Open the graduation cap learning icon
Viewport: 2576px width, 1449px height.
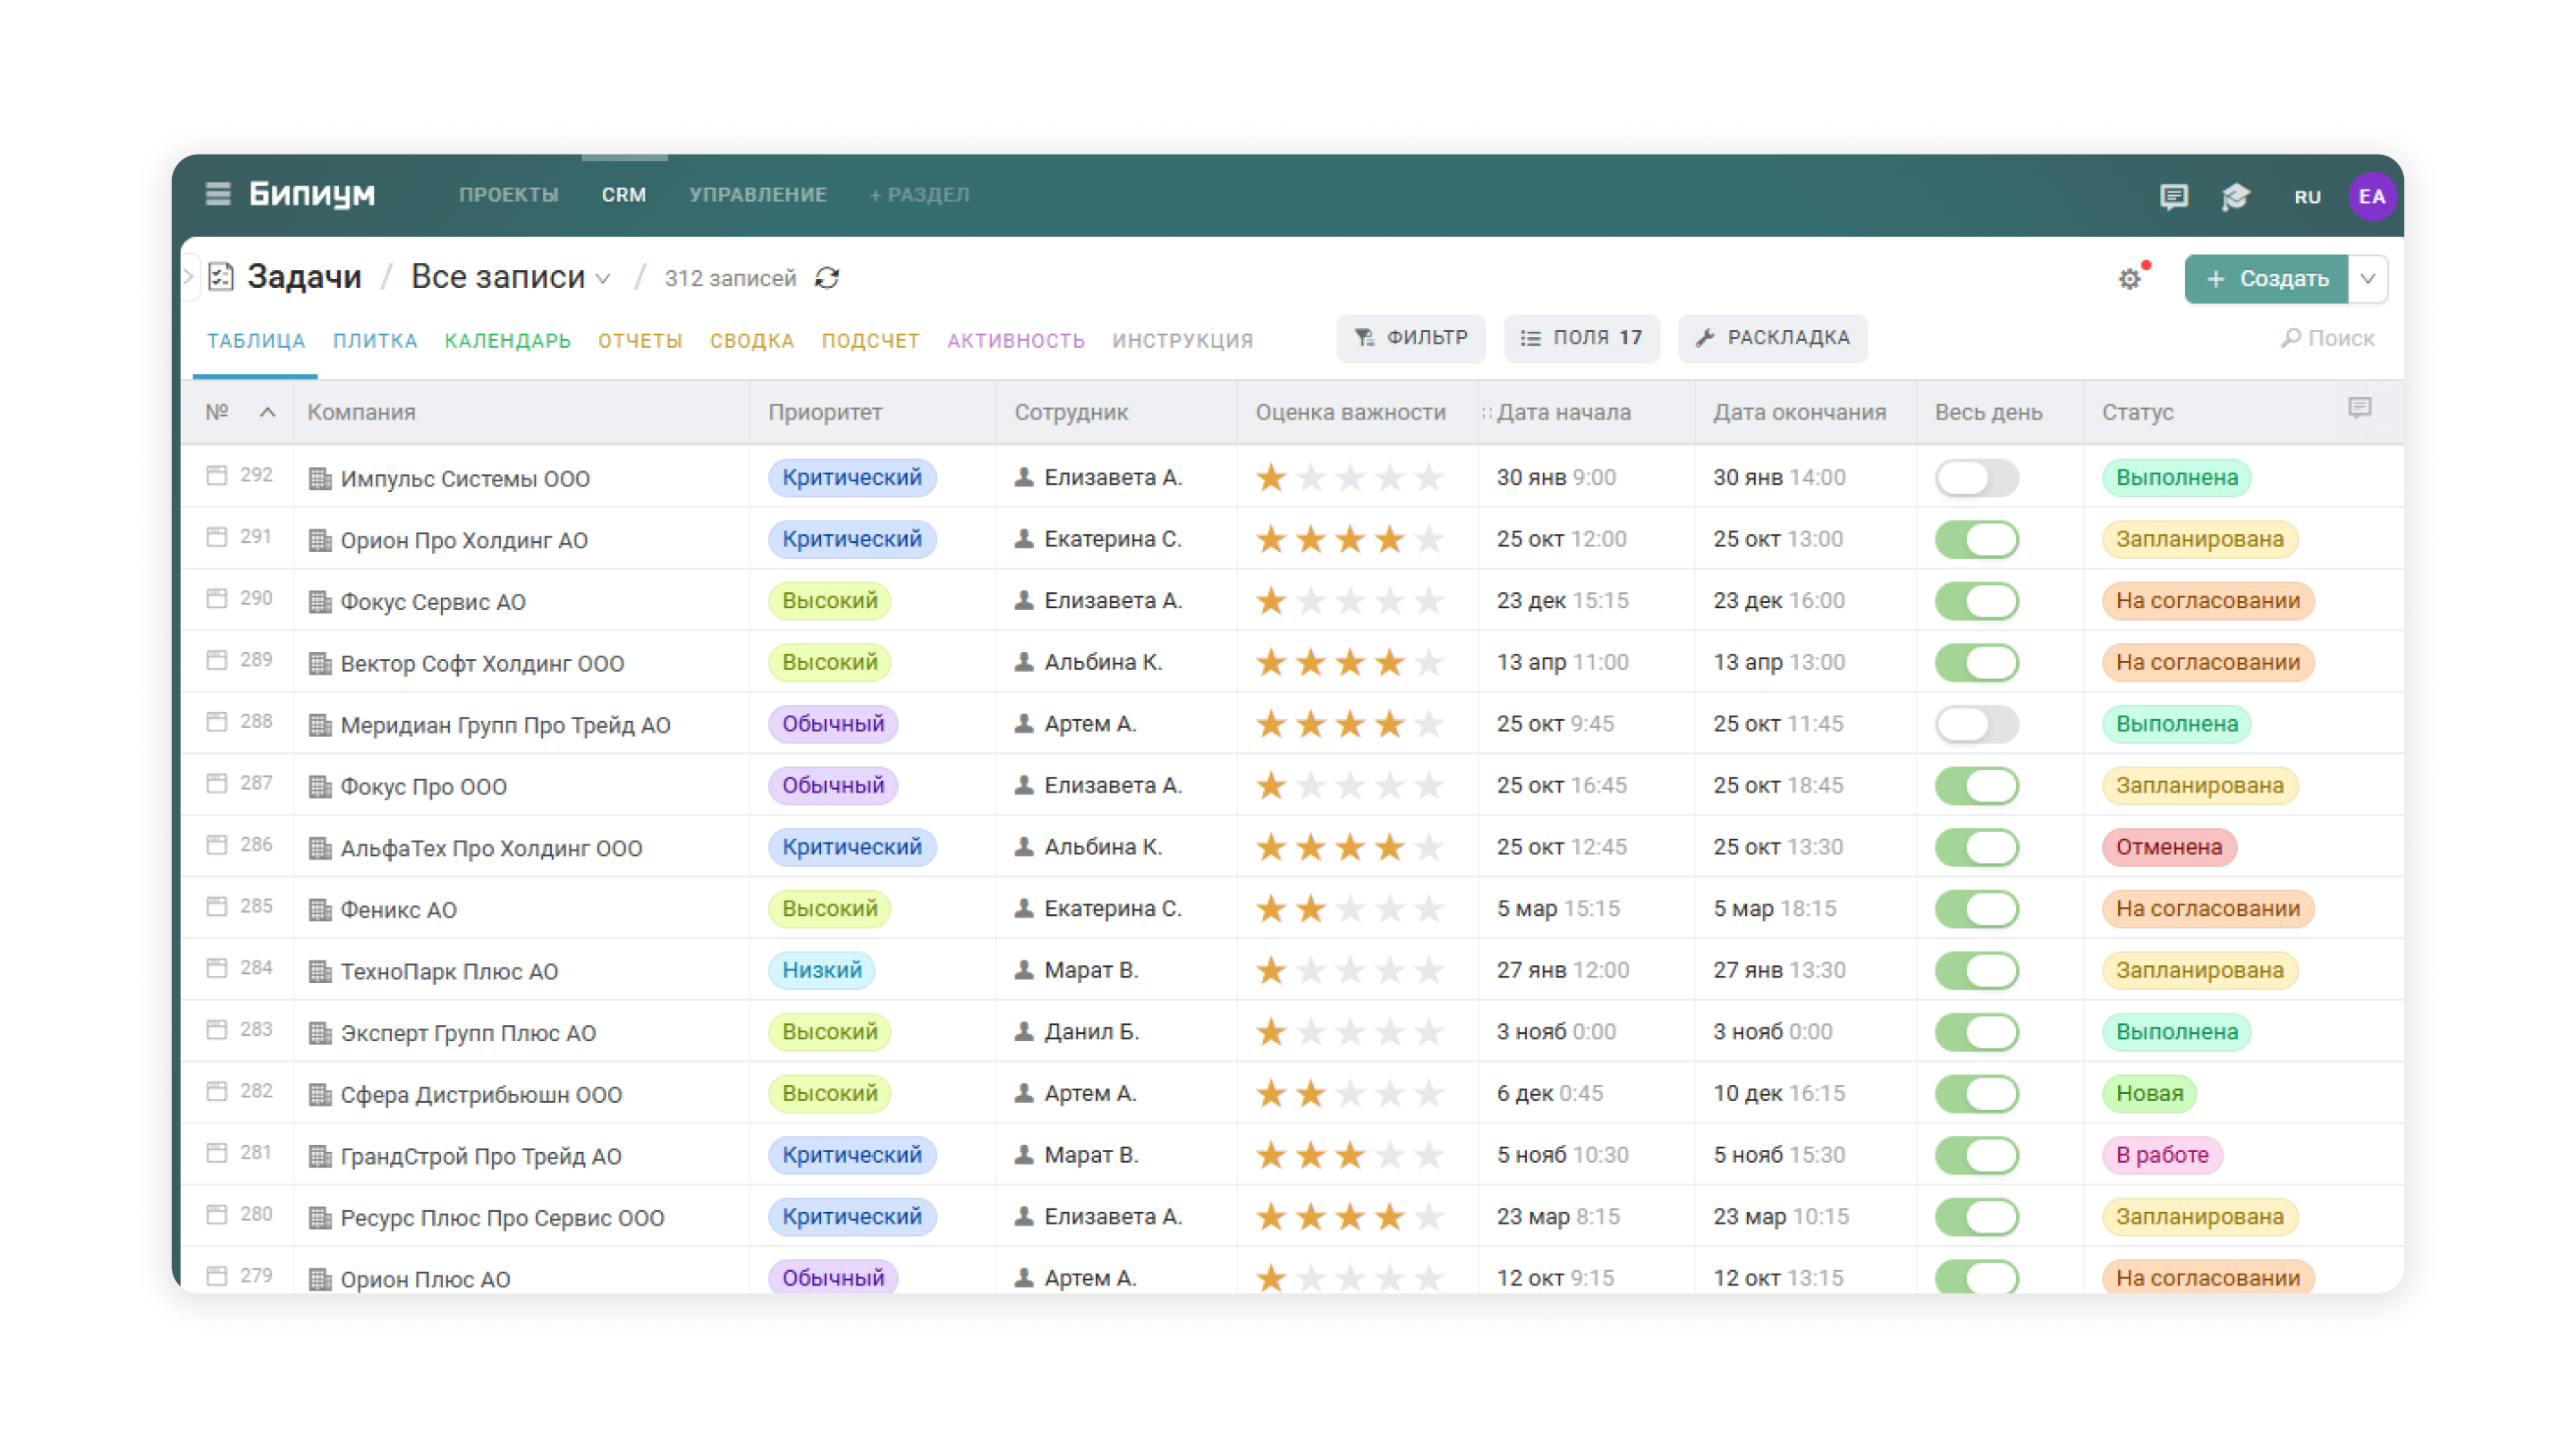[2236, 196]
